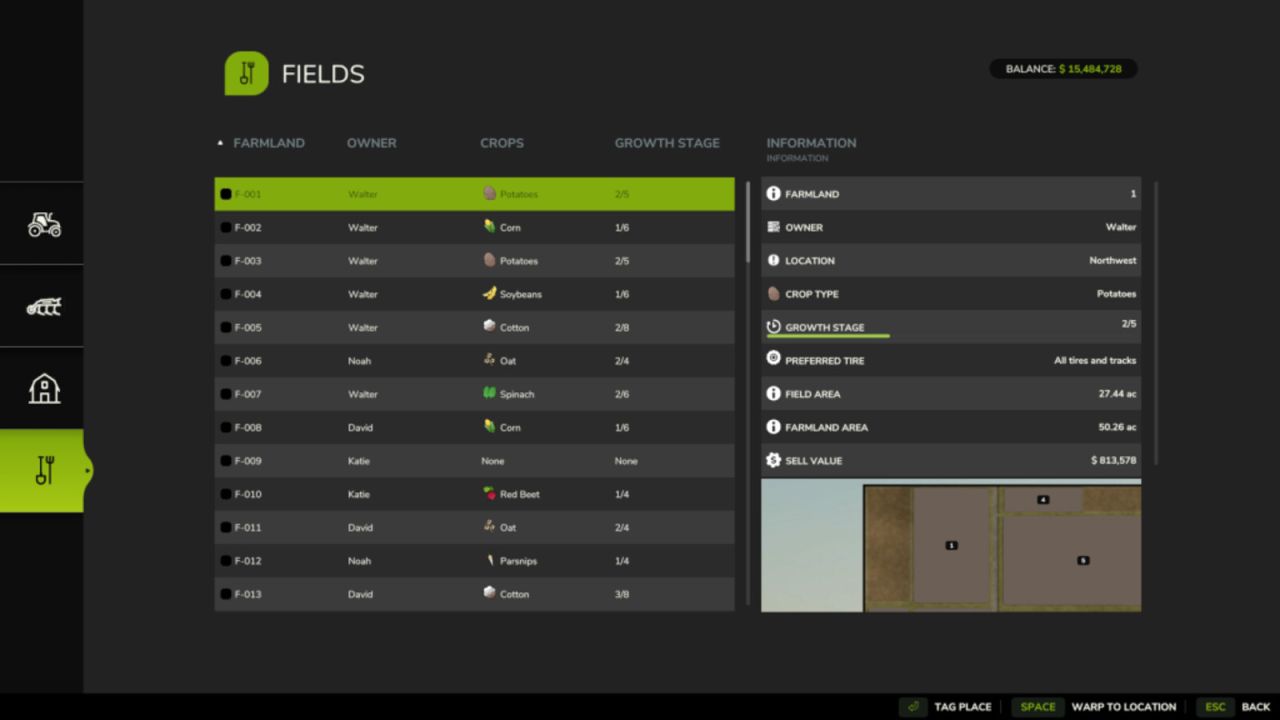
Task: Sort fields by the OWNER column header
Action: coord(371,143)
